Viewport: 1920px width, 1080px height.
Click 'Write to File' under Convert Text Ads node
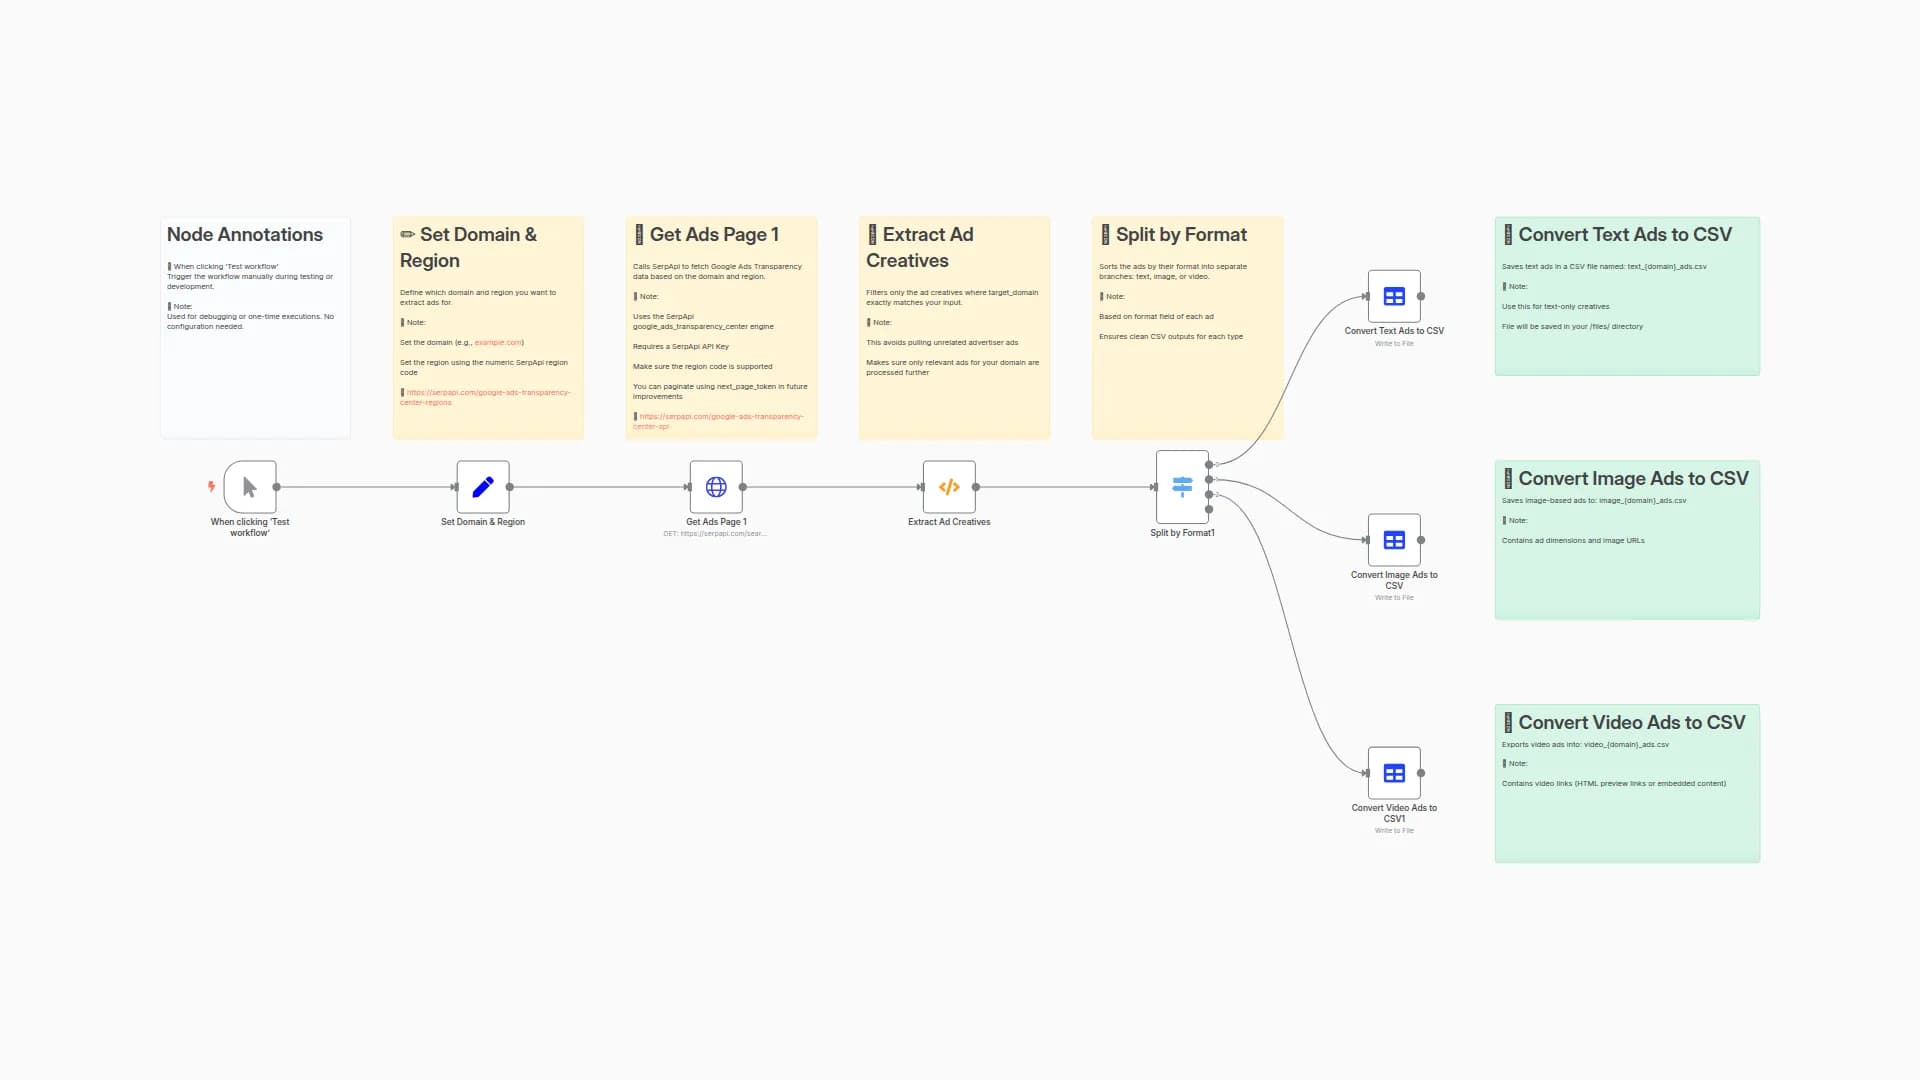click(1394, 344)
